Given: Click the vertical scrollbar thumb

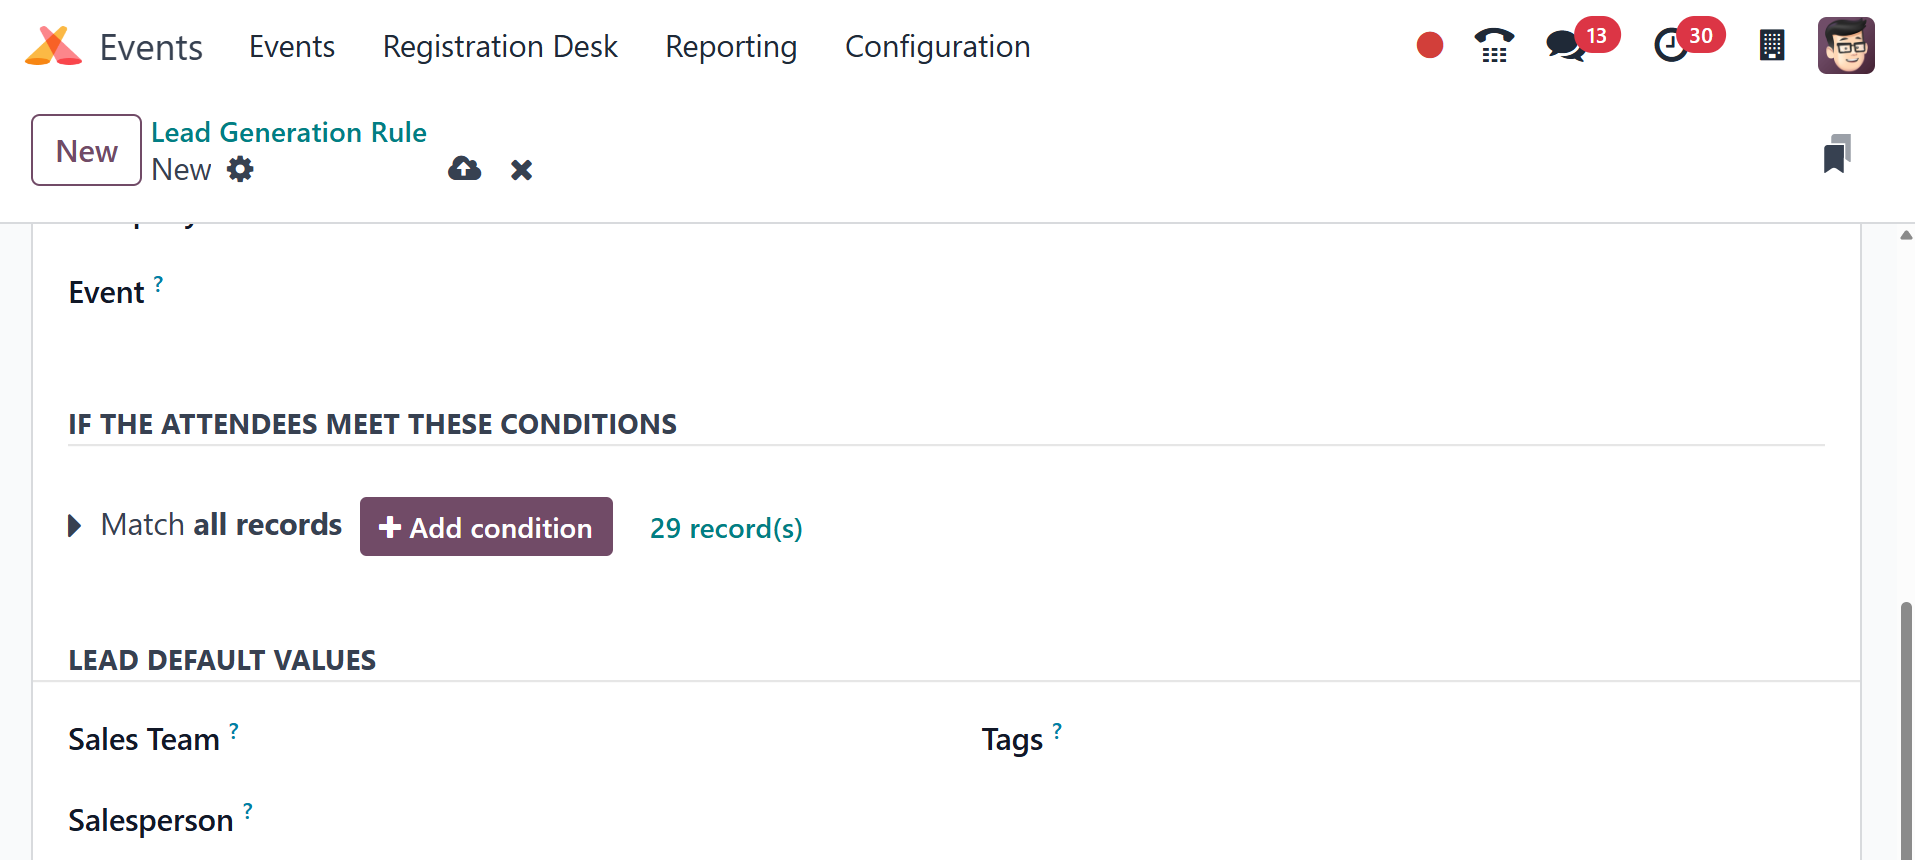Looking at the screenshot, I should 1906,728.
